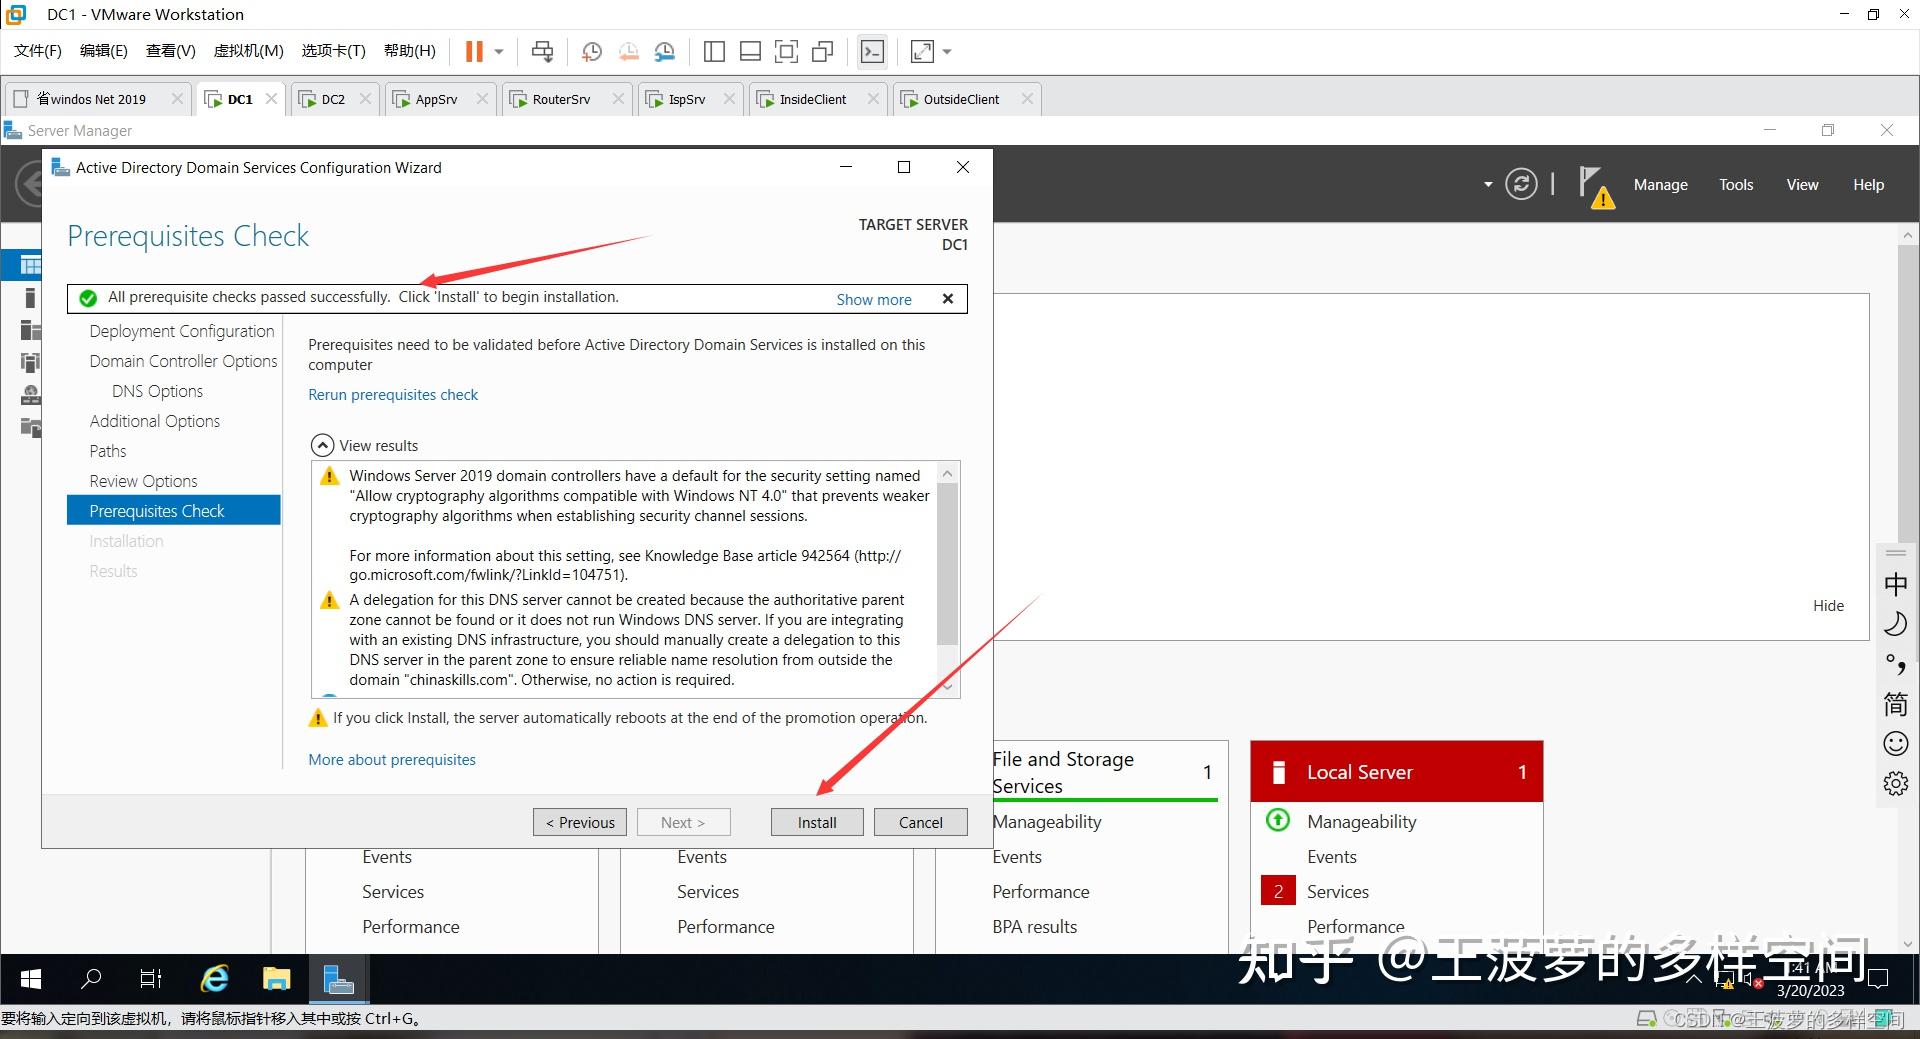Enter full screen mode icon
The height and width of the screenshot is (1039, 1920).
786,51
